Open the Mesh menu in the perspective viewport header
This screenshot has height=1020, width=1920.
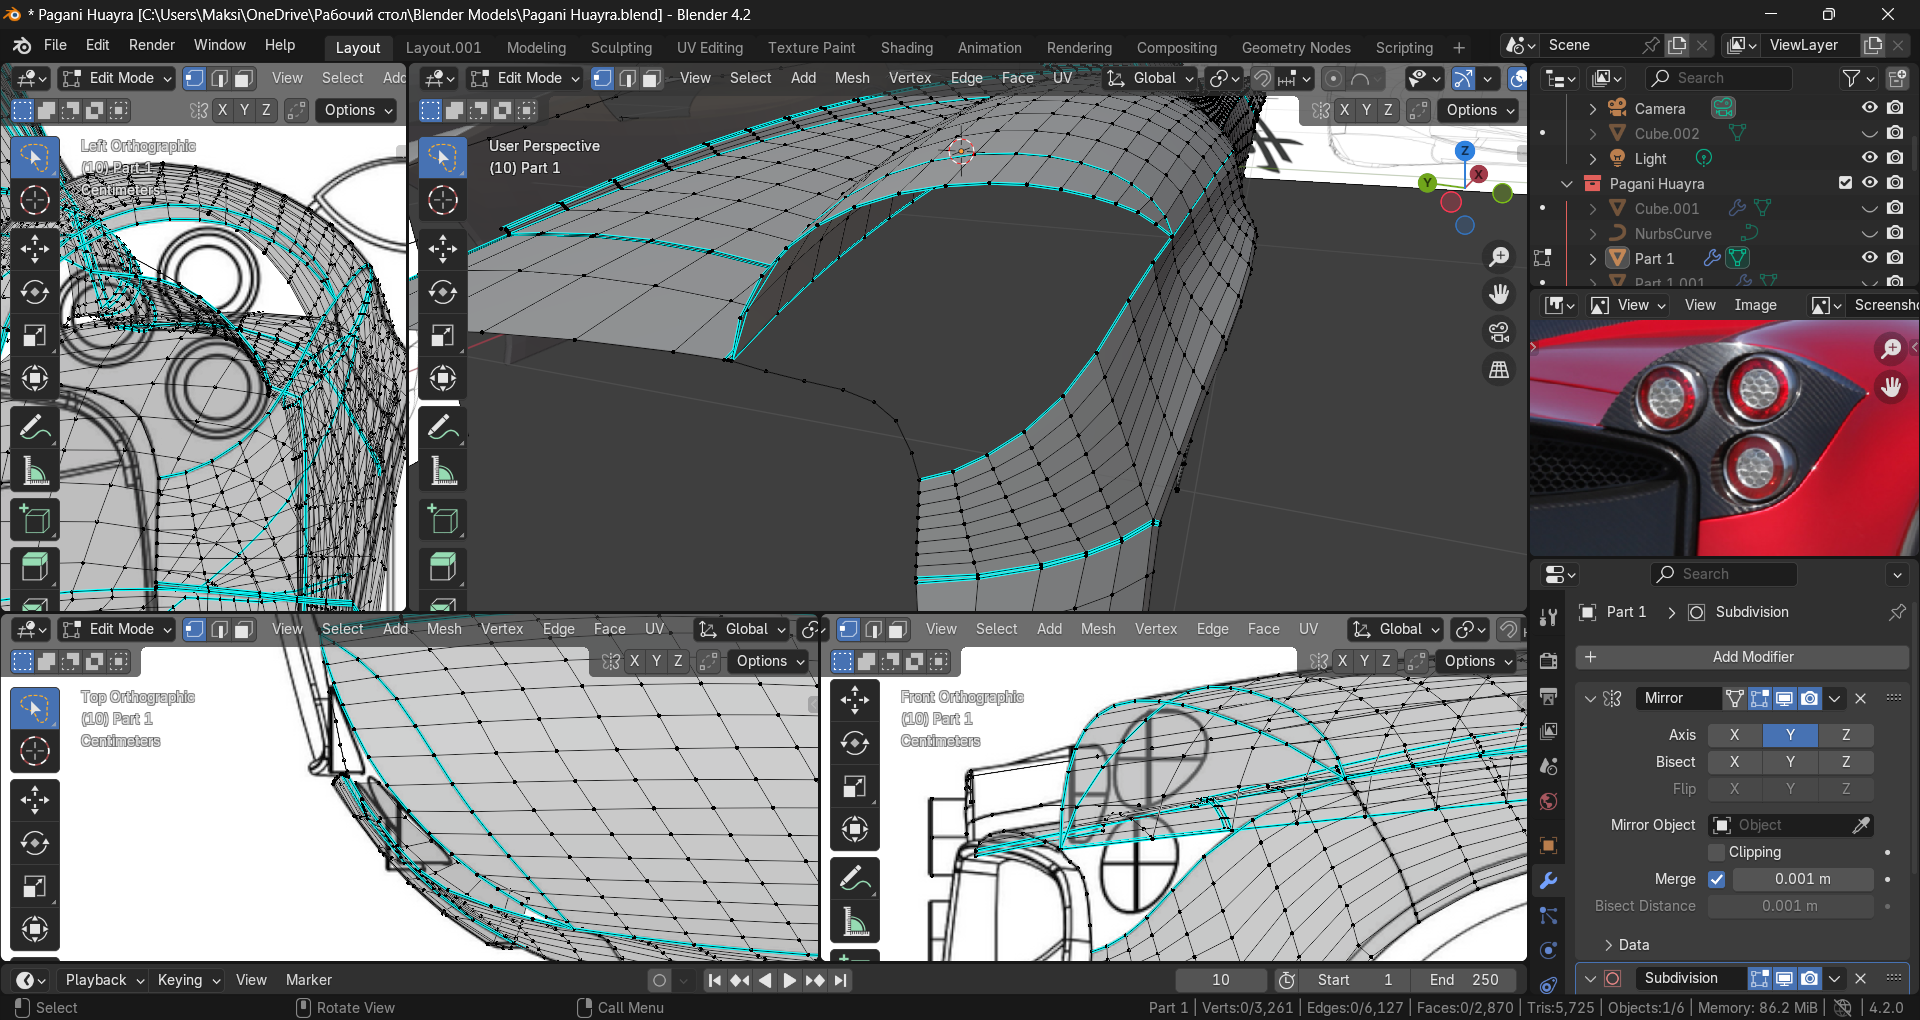point(852,78)
